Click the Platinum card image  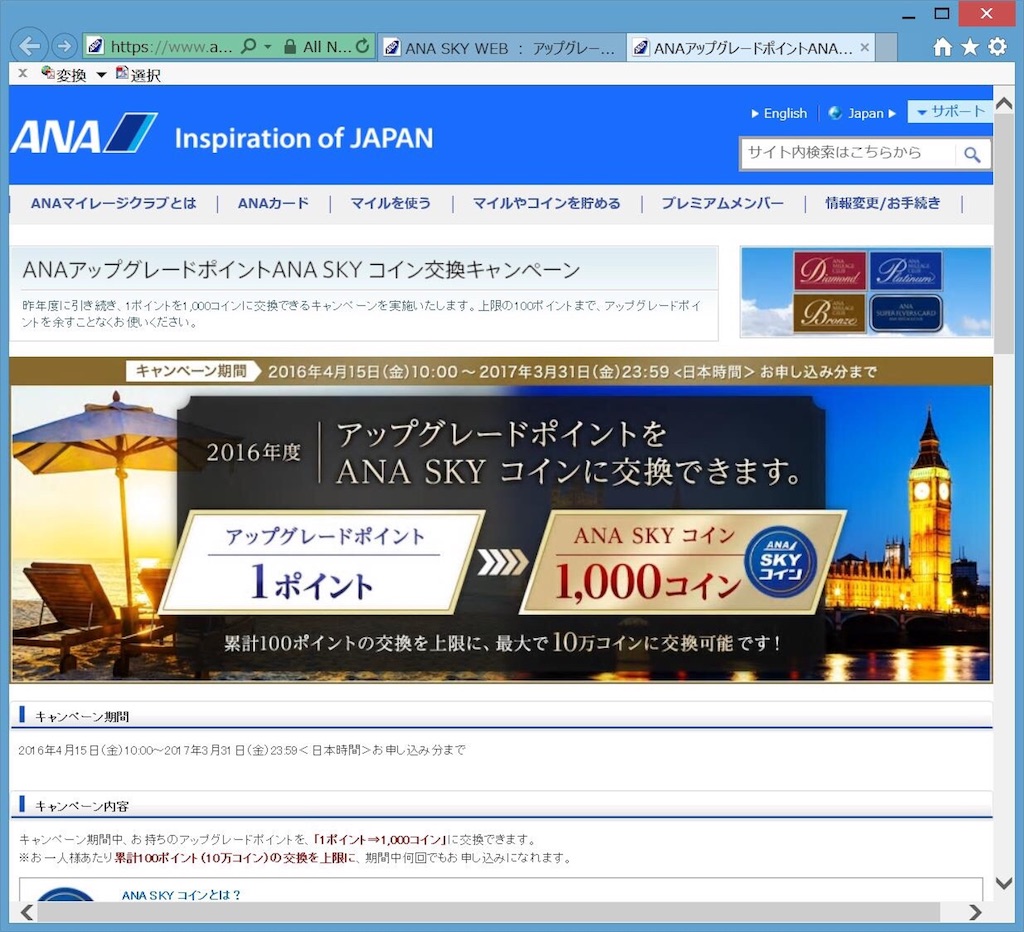(x=906, y=270)
